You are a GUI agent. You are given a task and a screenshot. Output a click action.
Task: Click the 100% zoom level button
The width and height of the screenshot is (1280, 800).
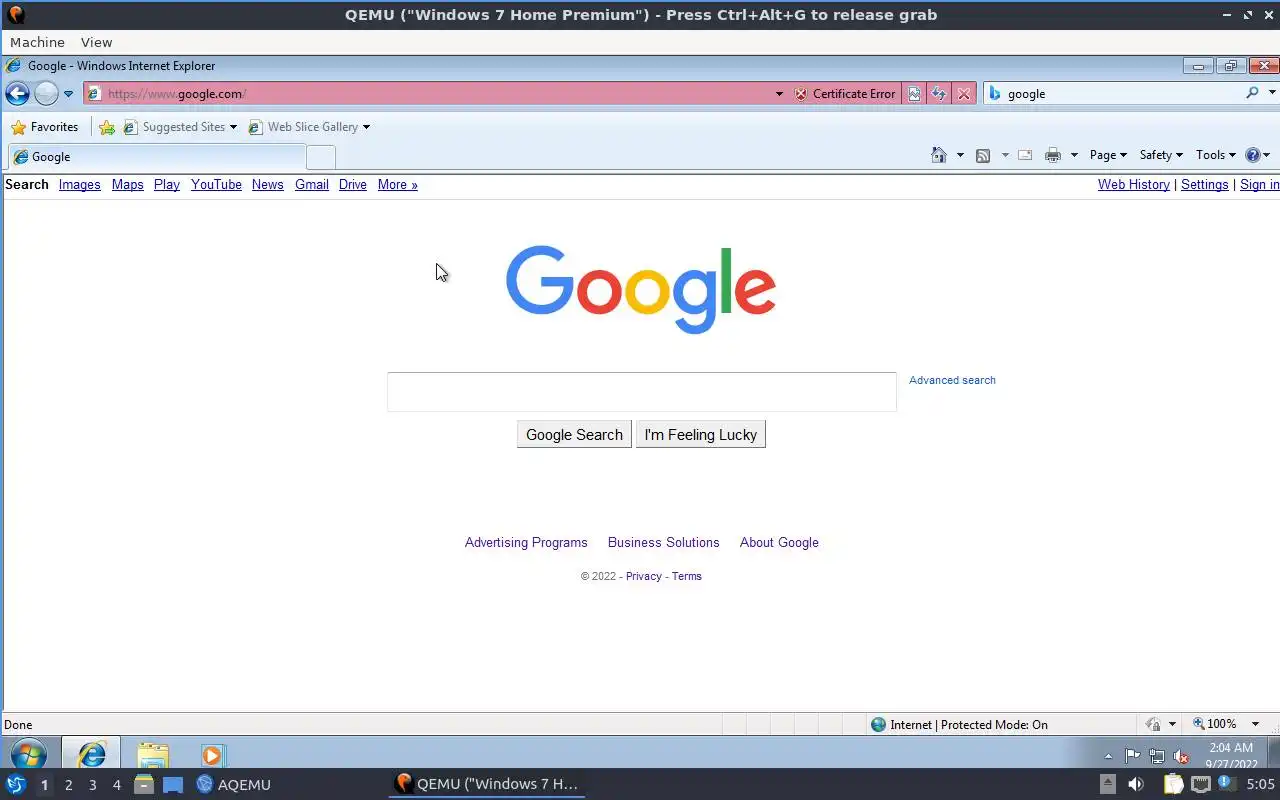tap(1214, 724)
